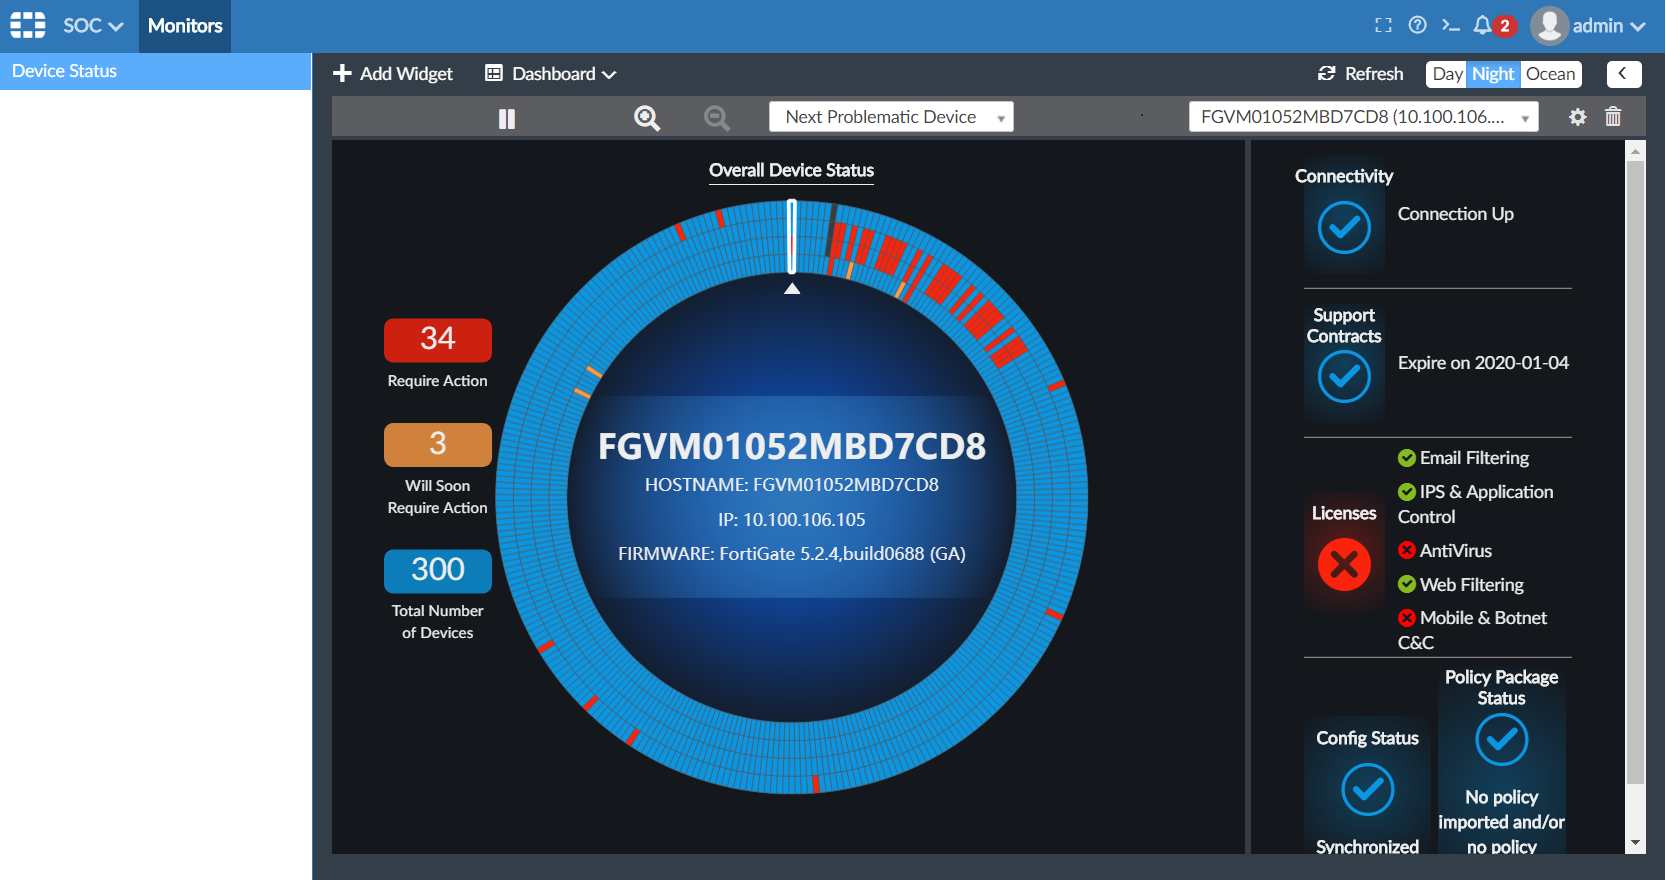Click the red Licenses error icon
This screenshot has height=880, width=1666.
tap(1344, 565)
